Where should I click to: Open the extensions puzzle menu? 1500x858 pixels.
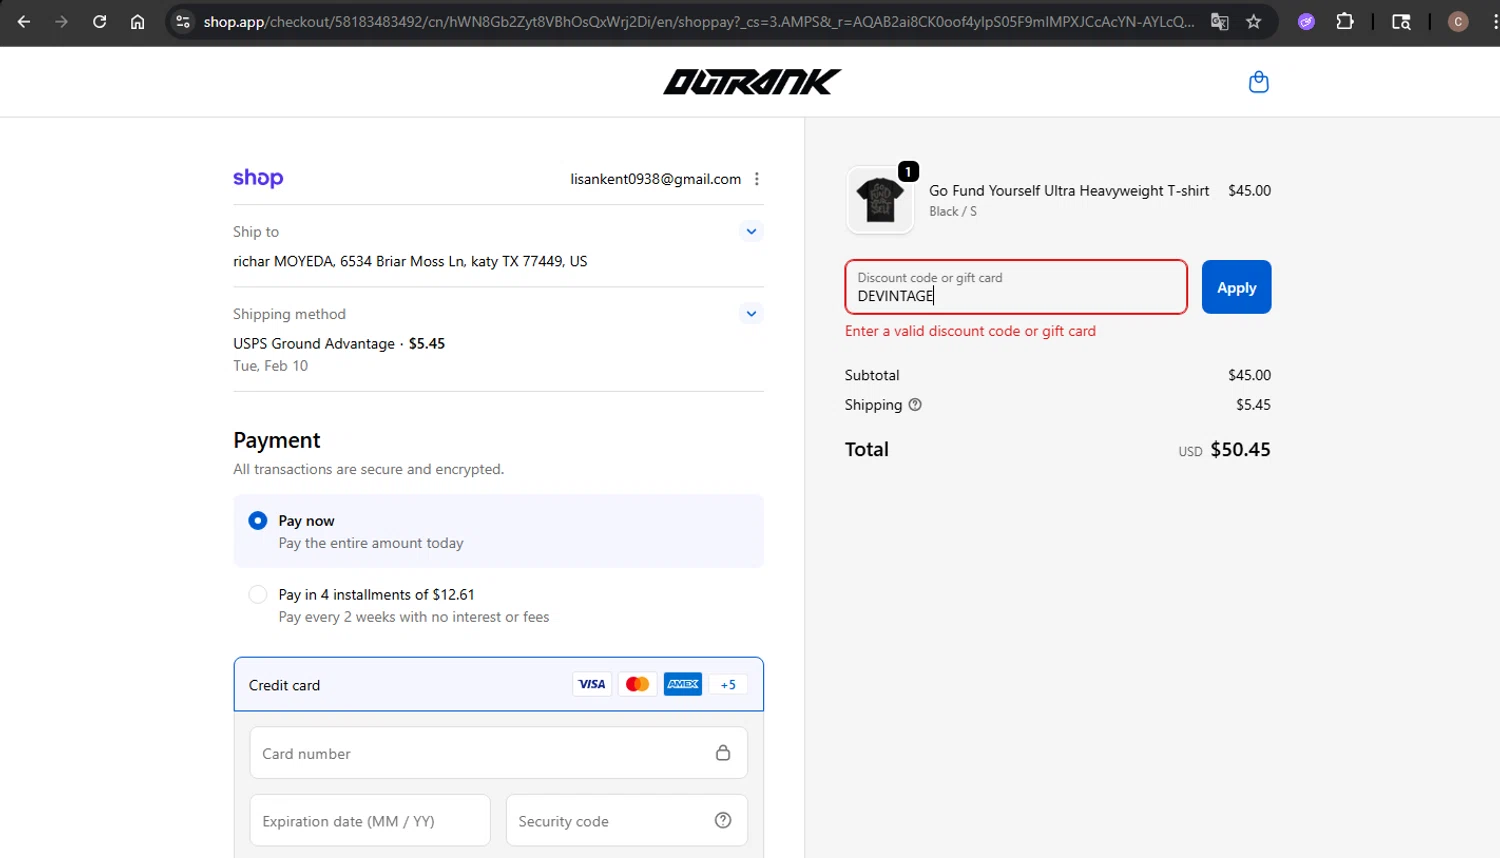tap(1345, 21)
